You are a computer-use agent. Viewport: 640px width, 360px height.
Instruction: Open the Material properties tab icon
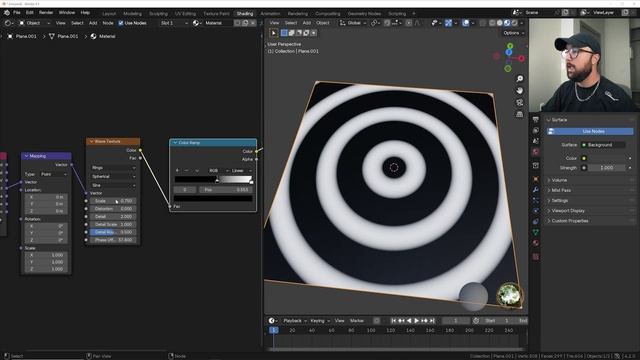coord(536,243)
